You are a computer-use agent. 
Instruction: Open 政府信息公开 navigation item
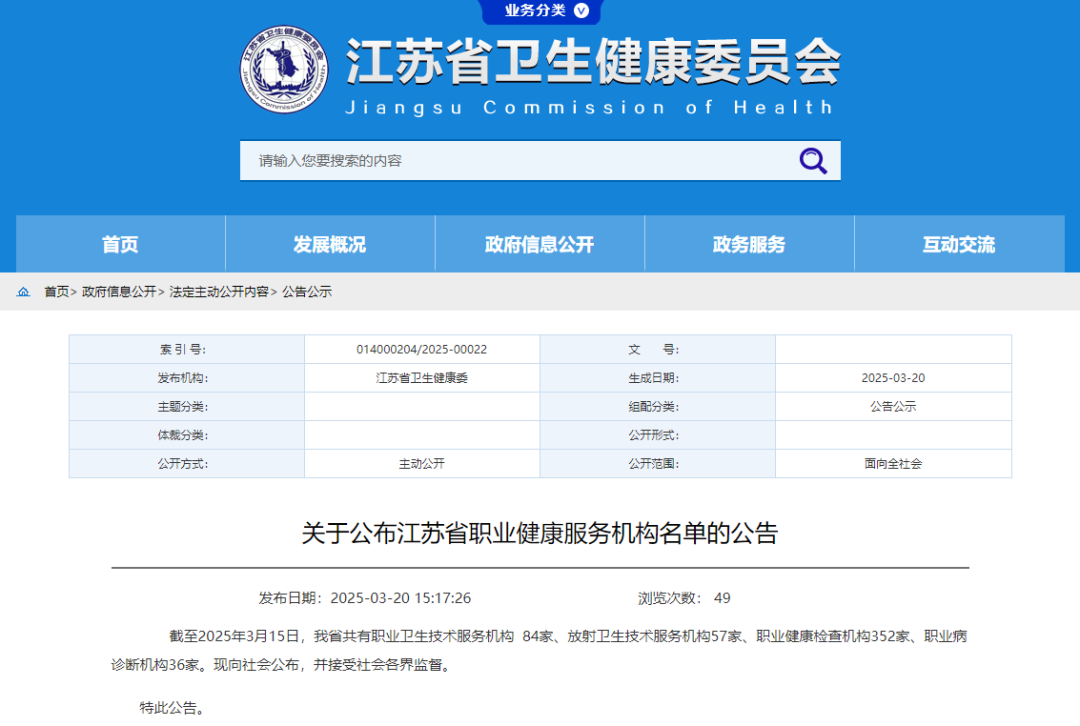[539, 244]
